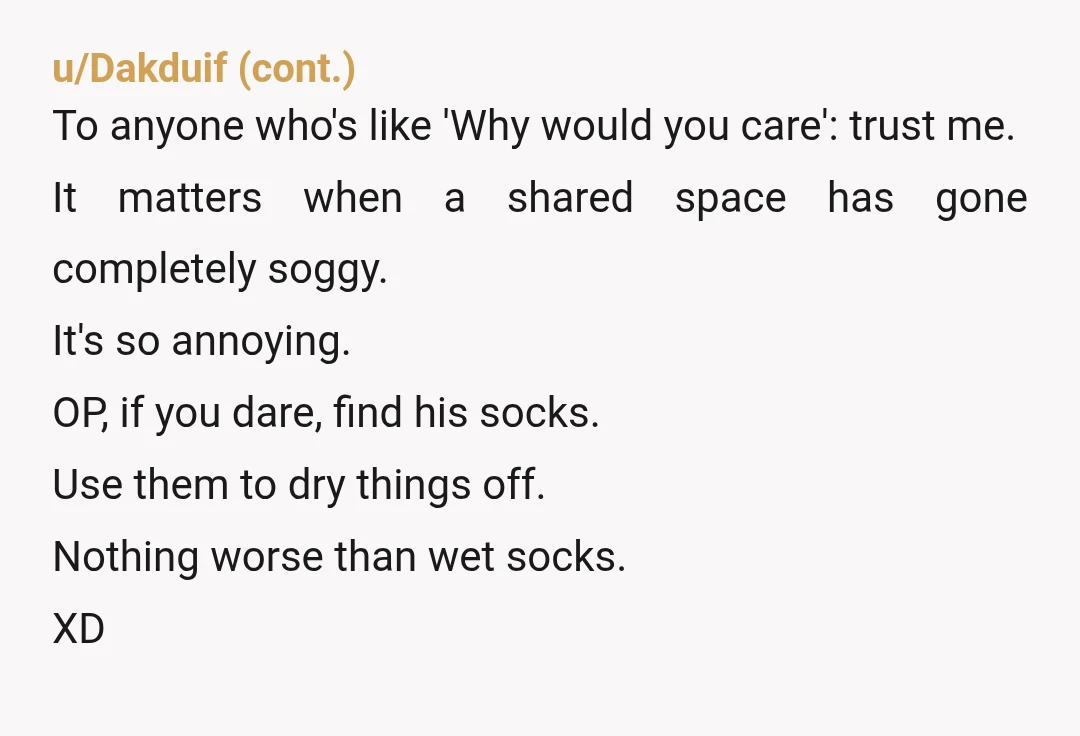
Task: Click the word 'soggy.'
Action: click(328, 271)
